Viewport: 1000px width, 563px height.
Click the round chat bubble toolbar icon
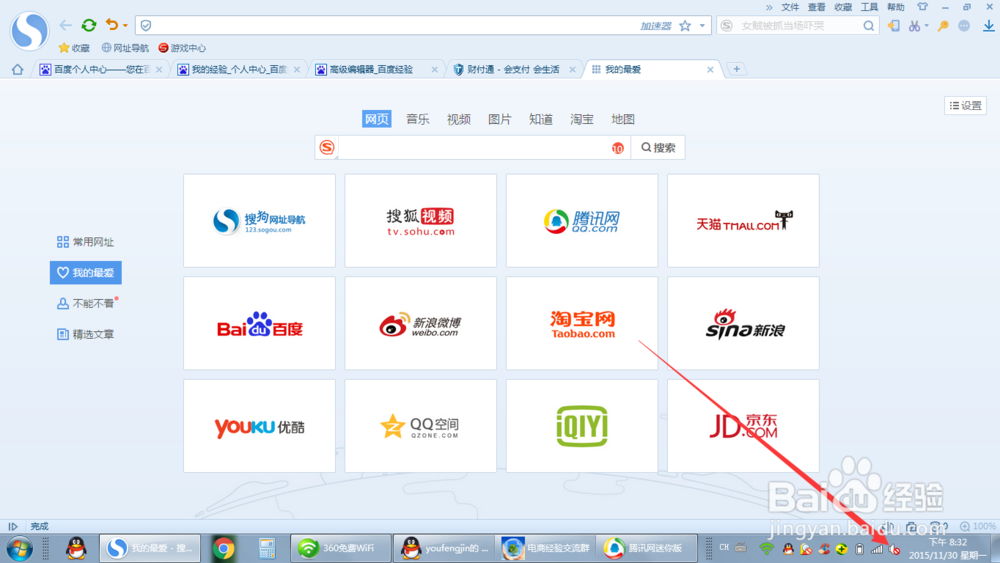[x=964, y=26]
